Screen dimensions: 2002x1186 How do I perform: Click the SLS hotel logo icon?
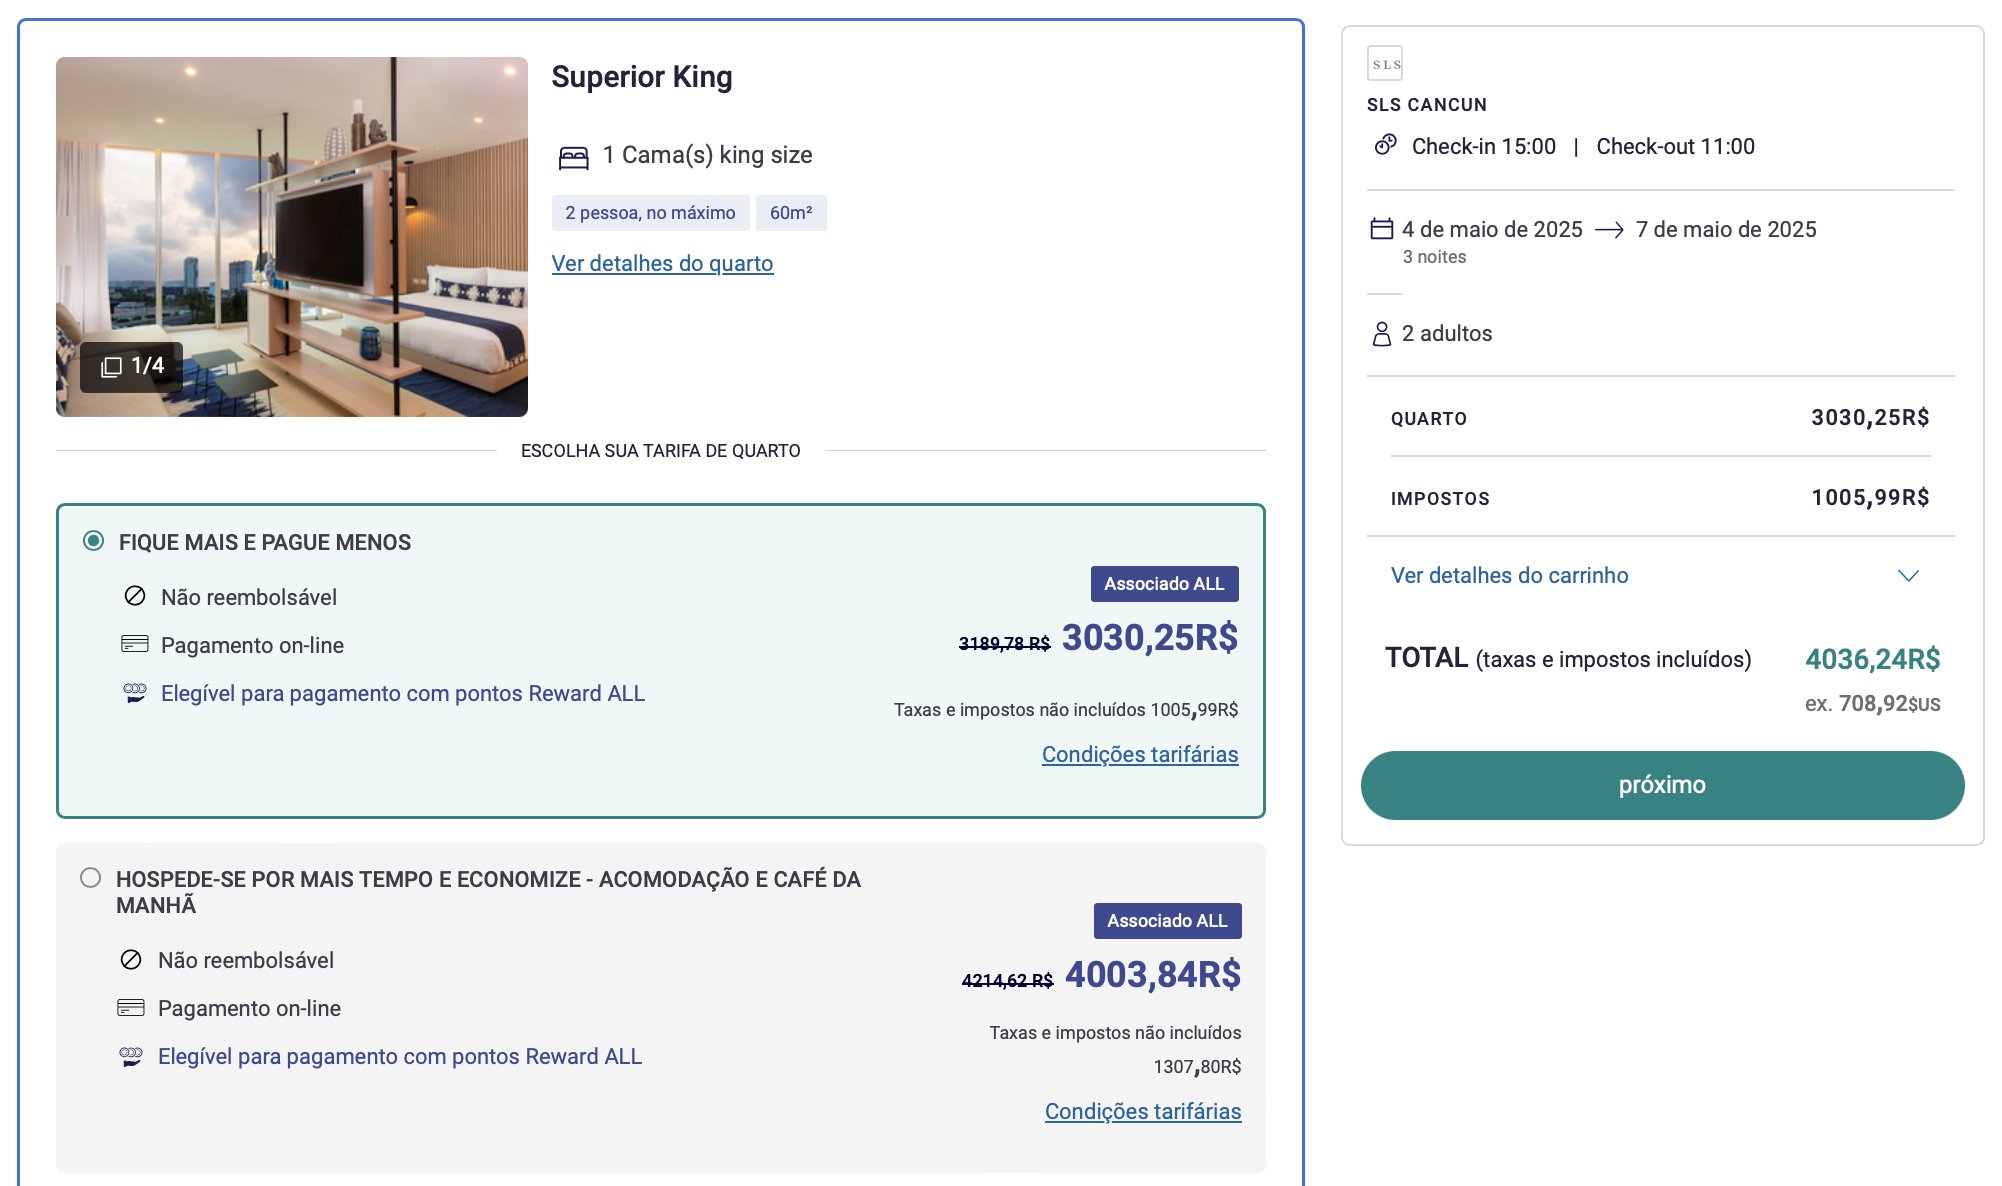[1385, 63]
